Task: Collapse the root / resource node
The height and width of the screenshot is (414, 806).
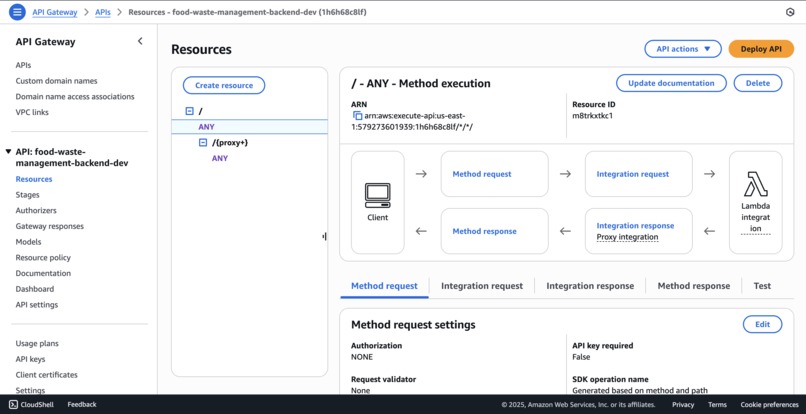Action: click(189, 111)
